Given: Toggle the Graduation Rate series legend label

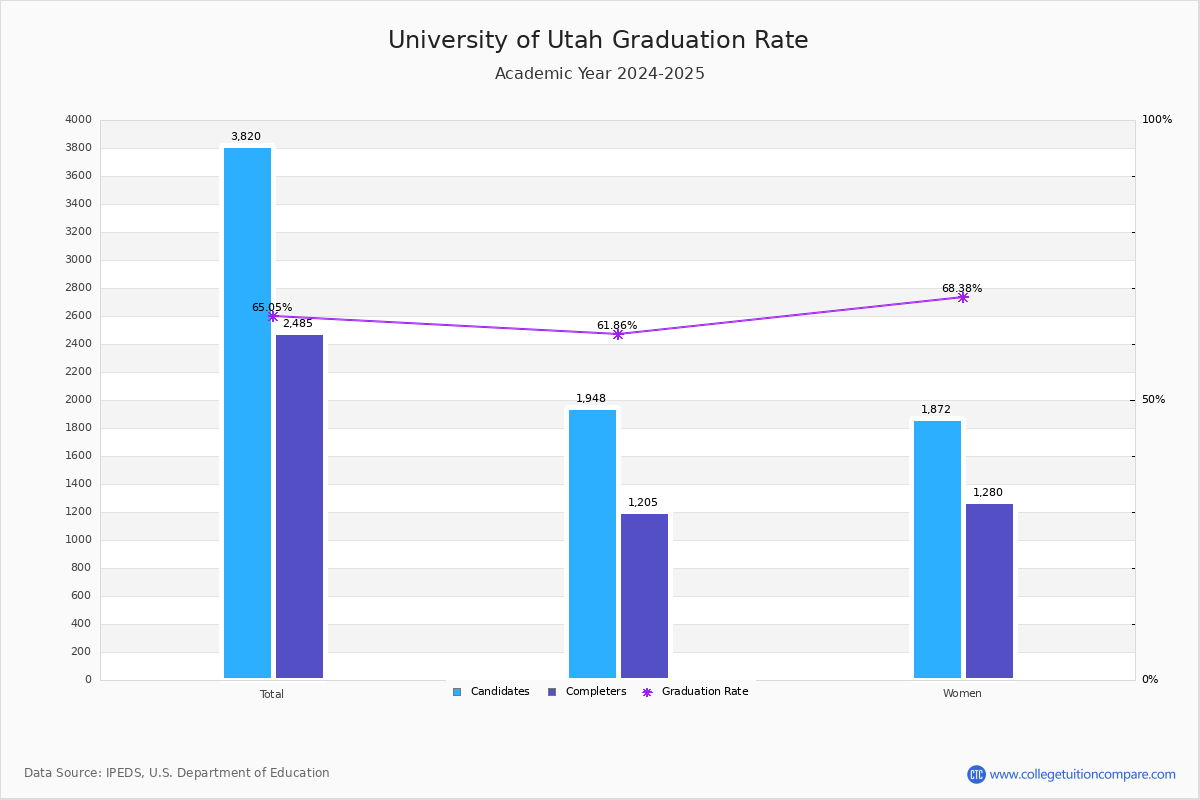Looking at the screenshot, I should (705, 692).
